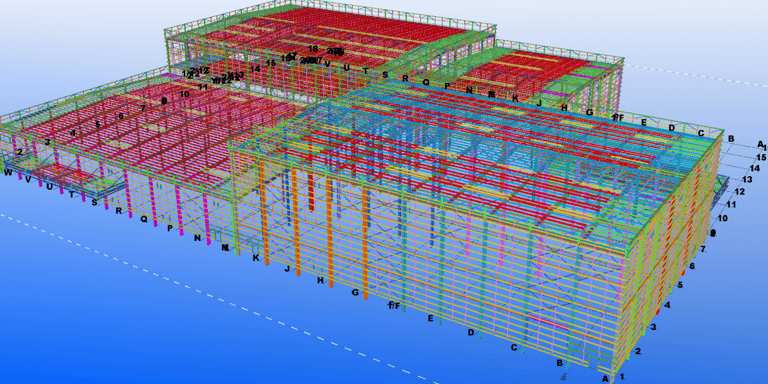Select grid label Q beneath the magenta columns

click(x=144, y=219)
